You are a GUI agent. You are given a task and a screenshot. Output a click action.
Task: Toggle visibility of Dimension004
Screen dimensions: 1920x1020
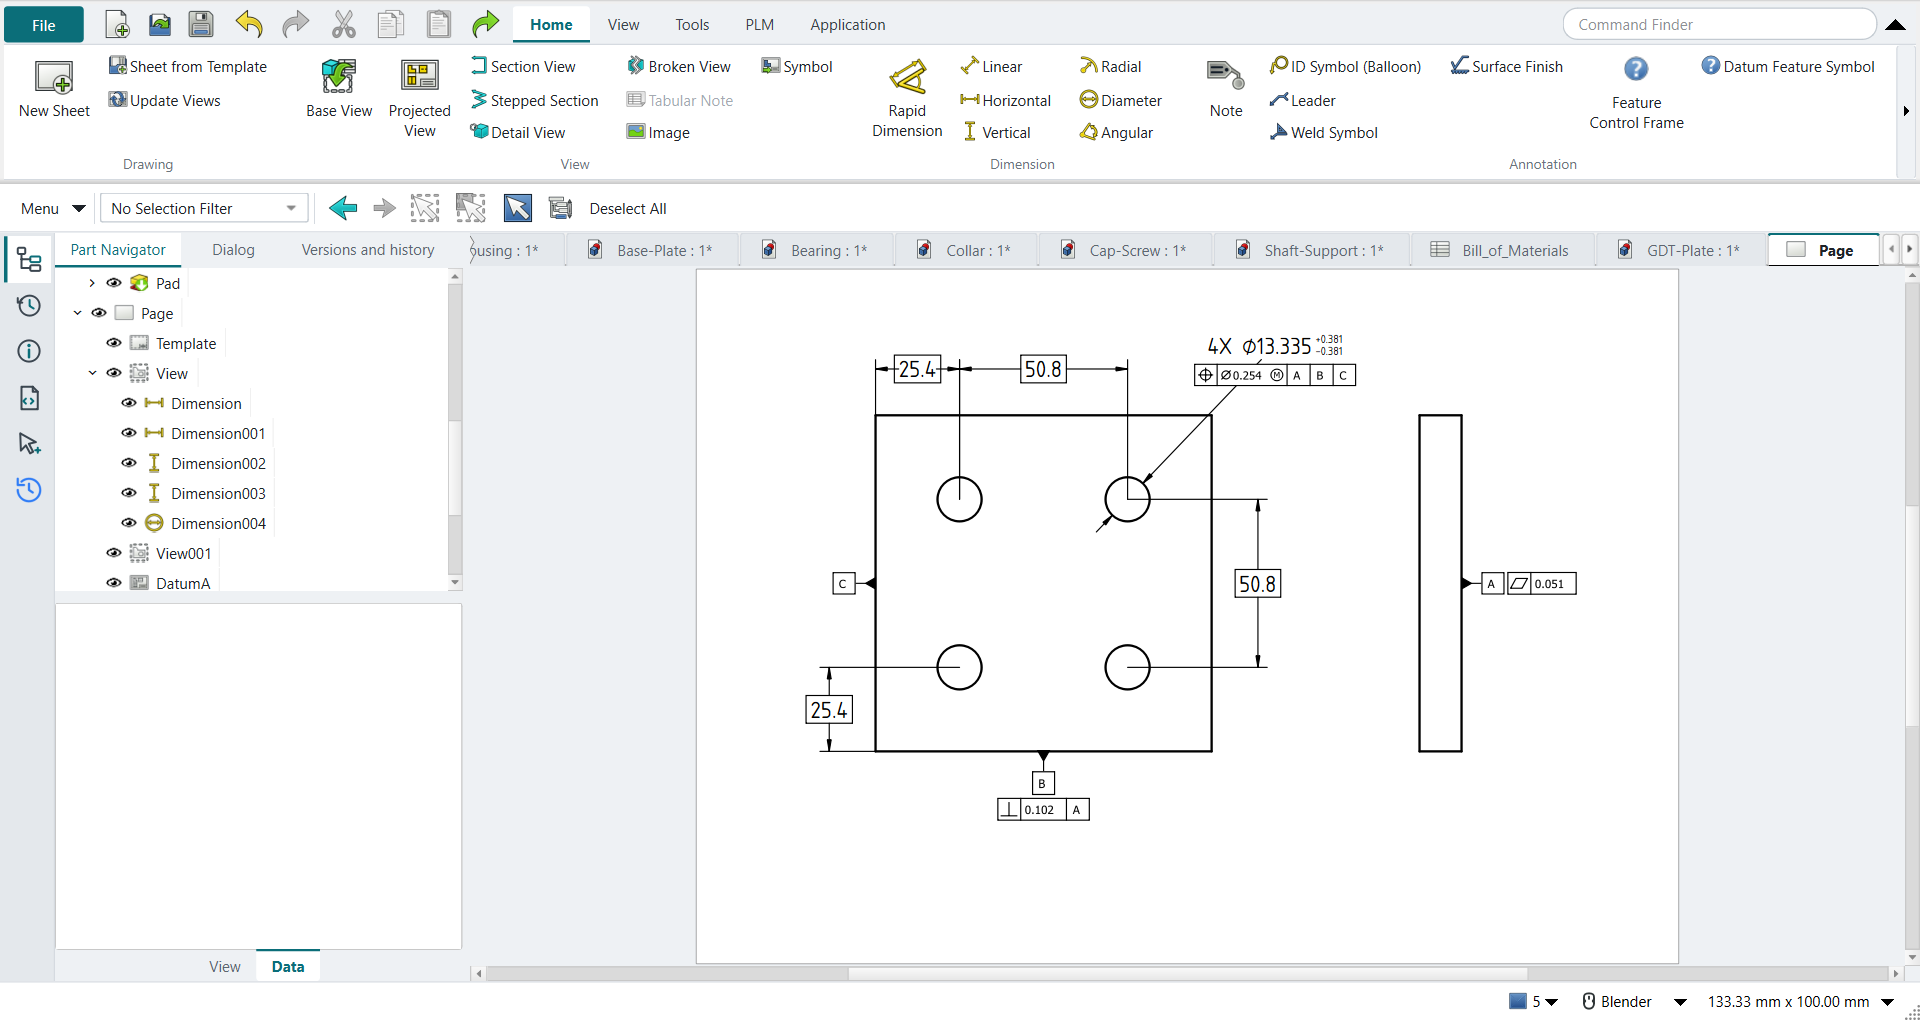click(129, 523)
